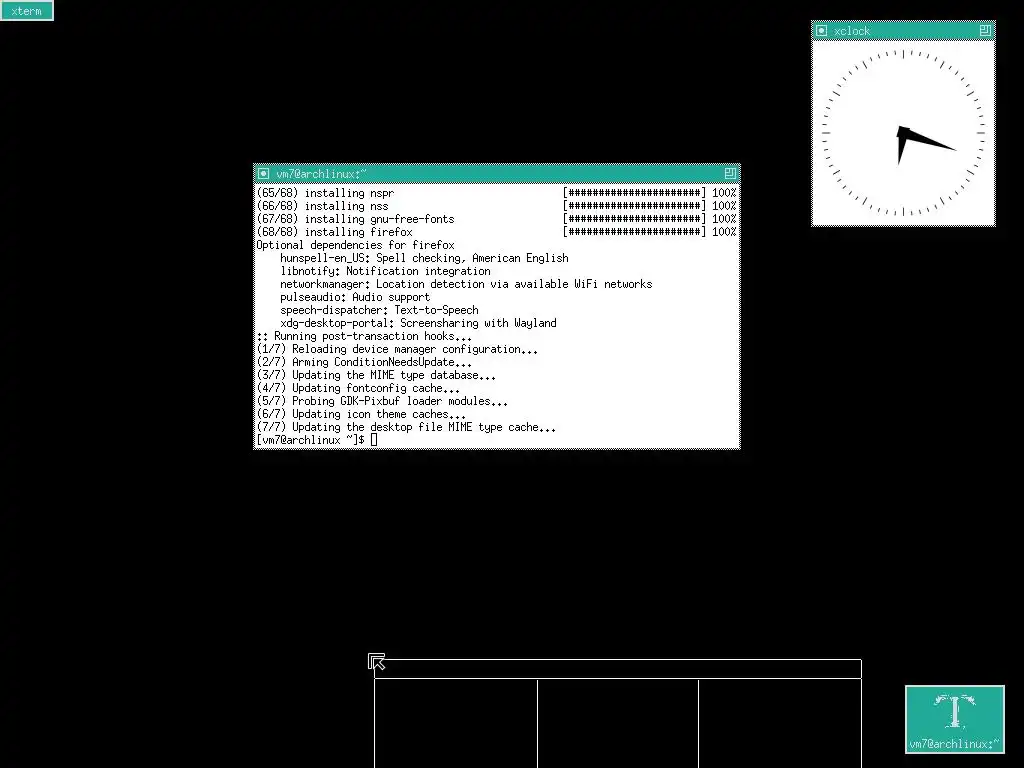Click '(7/7) Updating the desktop file MIME' line
1024x768 pixels.
point(406,428)
